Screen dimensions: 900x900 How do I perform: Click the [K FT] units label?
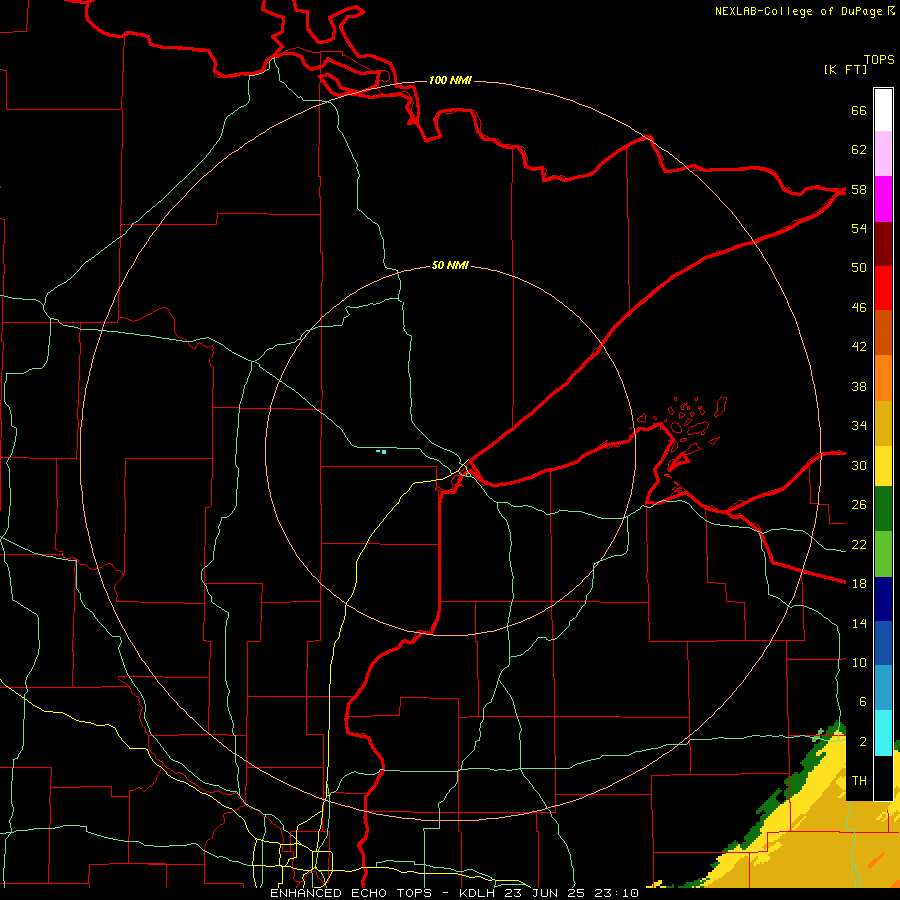845,70
